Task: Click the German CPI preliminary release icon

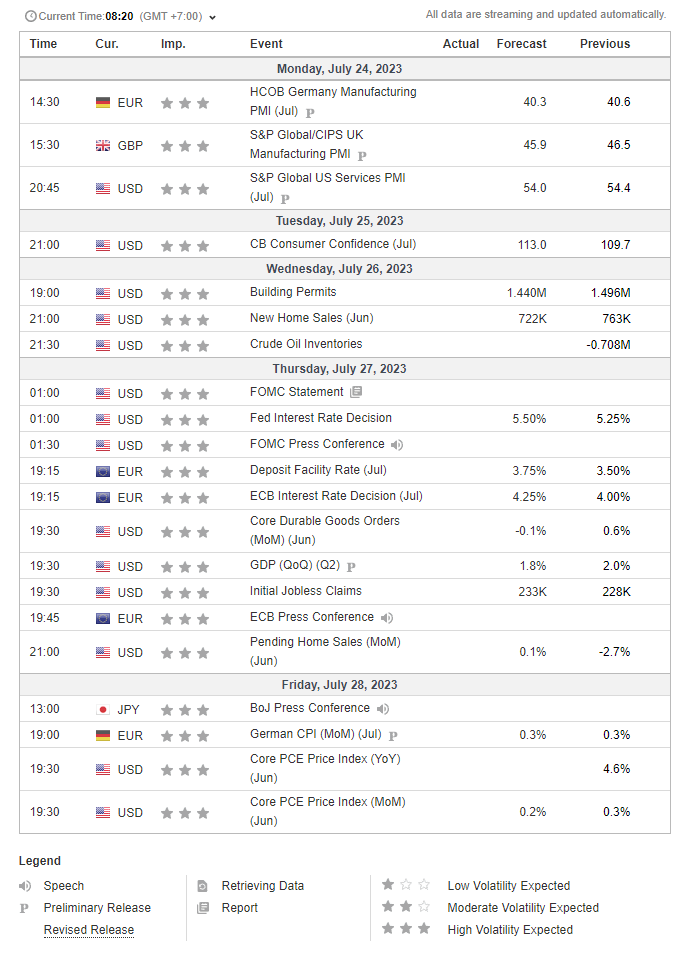Action: (x=393, y=736)
